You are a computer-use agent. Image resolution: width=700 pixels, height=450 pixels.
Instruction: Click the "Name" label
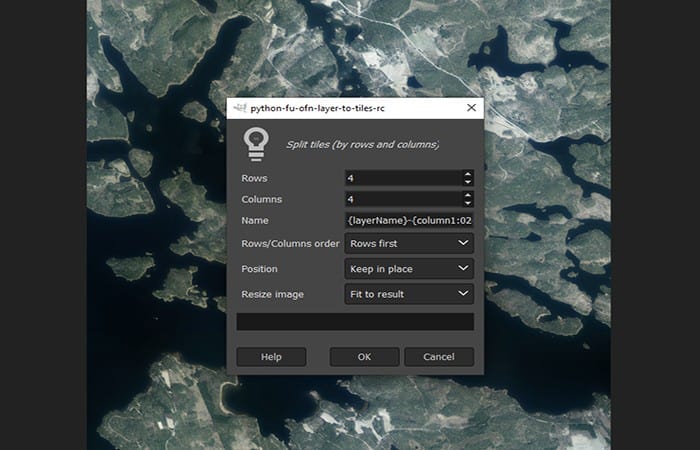click(255, 221)
